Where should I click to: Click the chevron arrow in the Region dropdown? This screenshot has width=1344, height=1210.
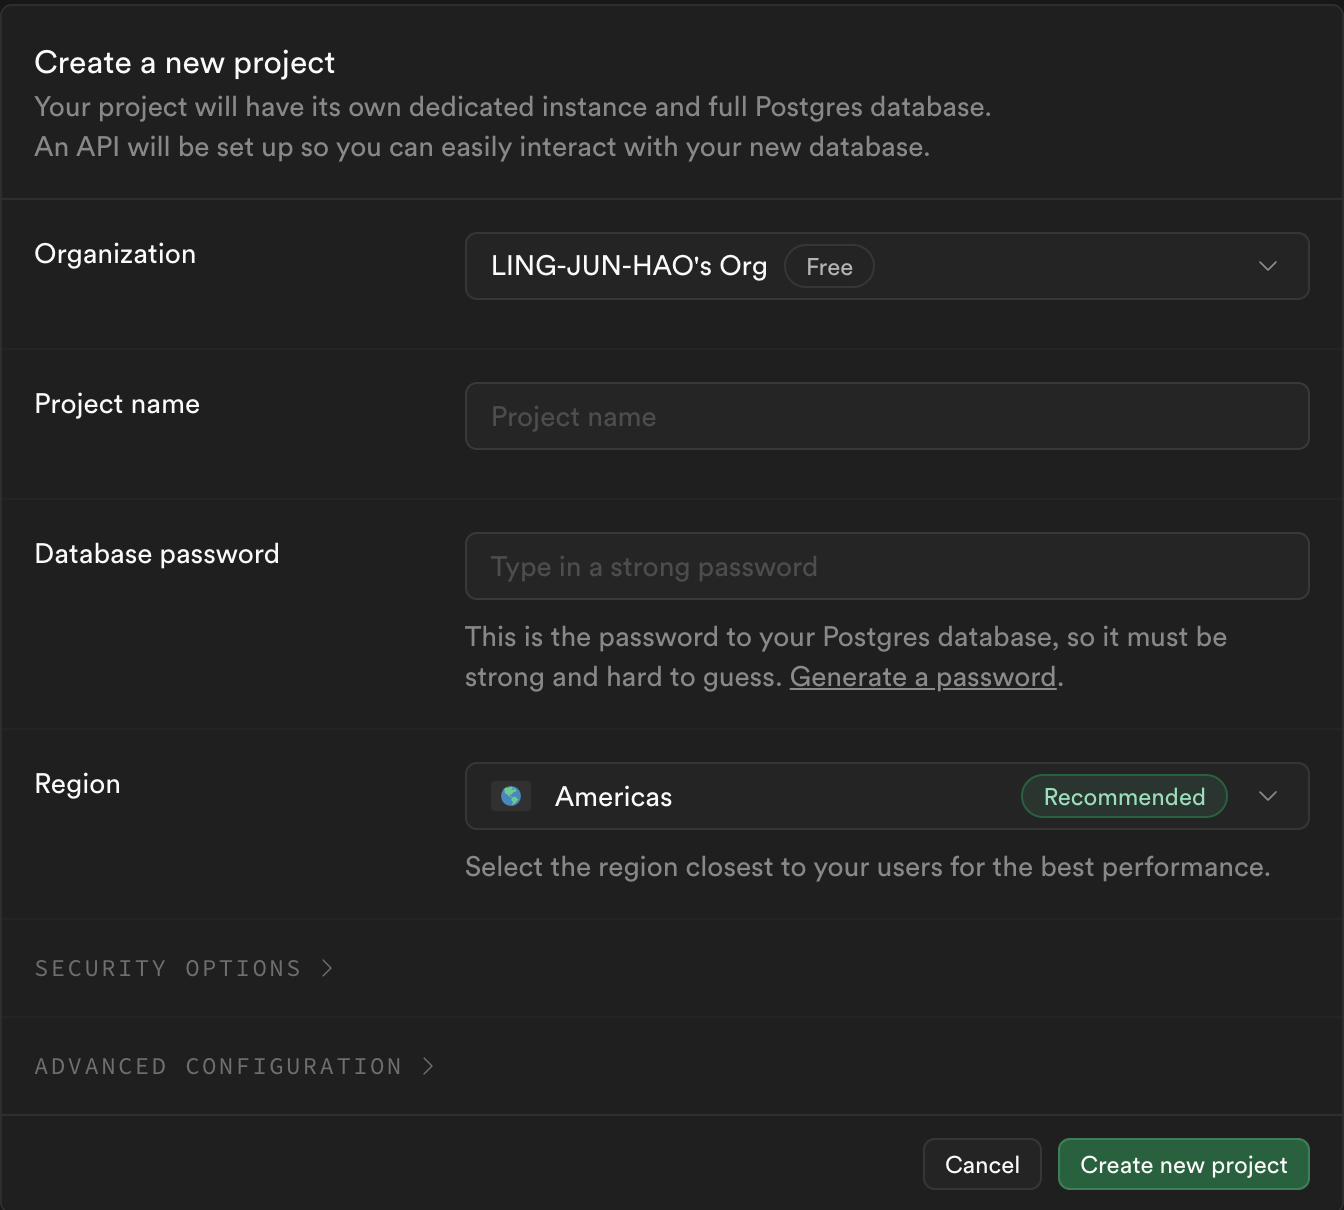(1268, 796)
